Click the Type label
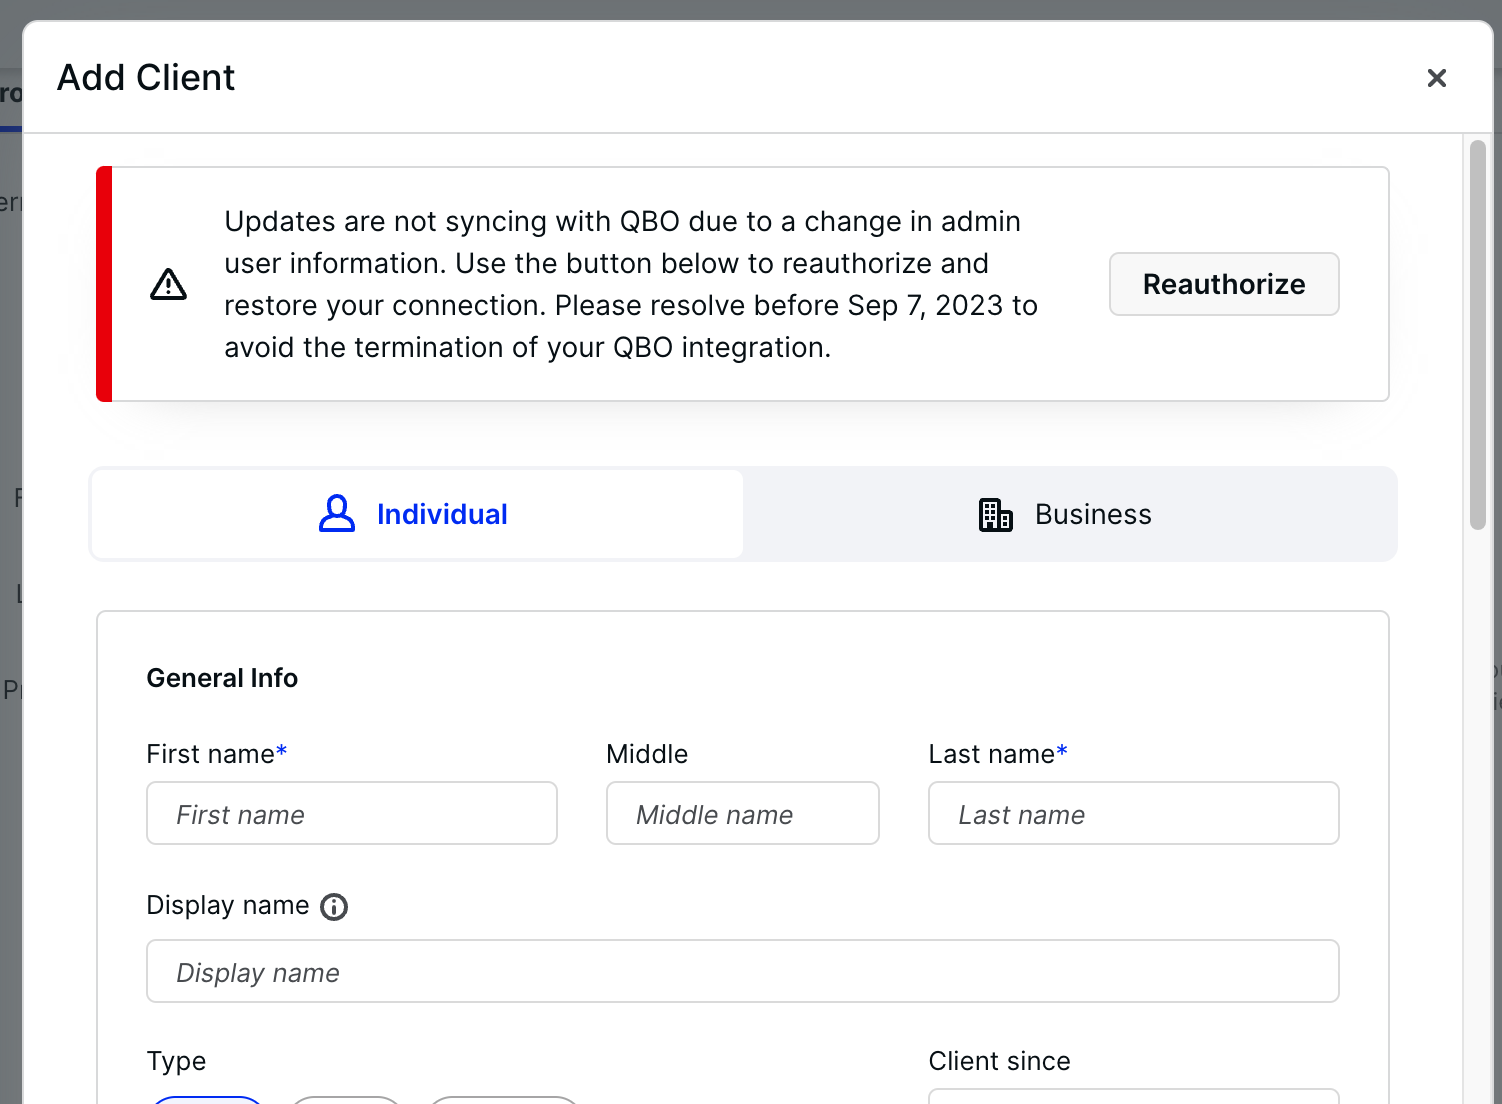 click(176, 1061)
